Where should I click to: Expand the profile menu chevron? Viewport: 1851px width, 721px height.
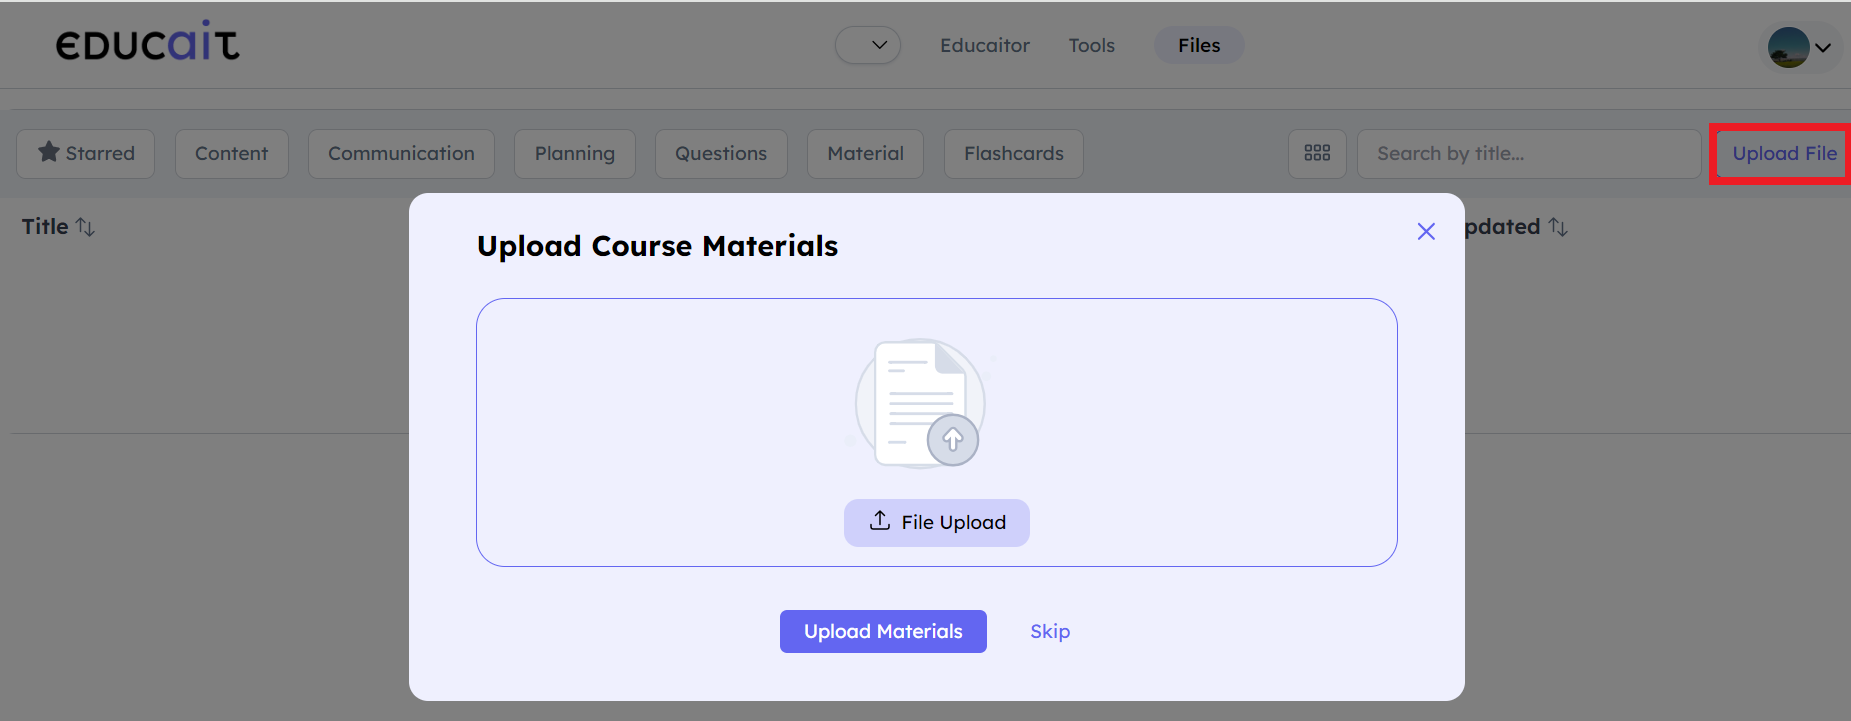(1824, 48)
